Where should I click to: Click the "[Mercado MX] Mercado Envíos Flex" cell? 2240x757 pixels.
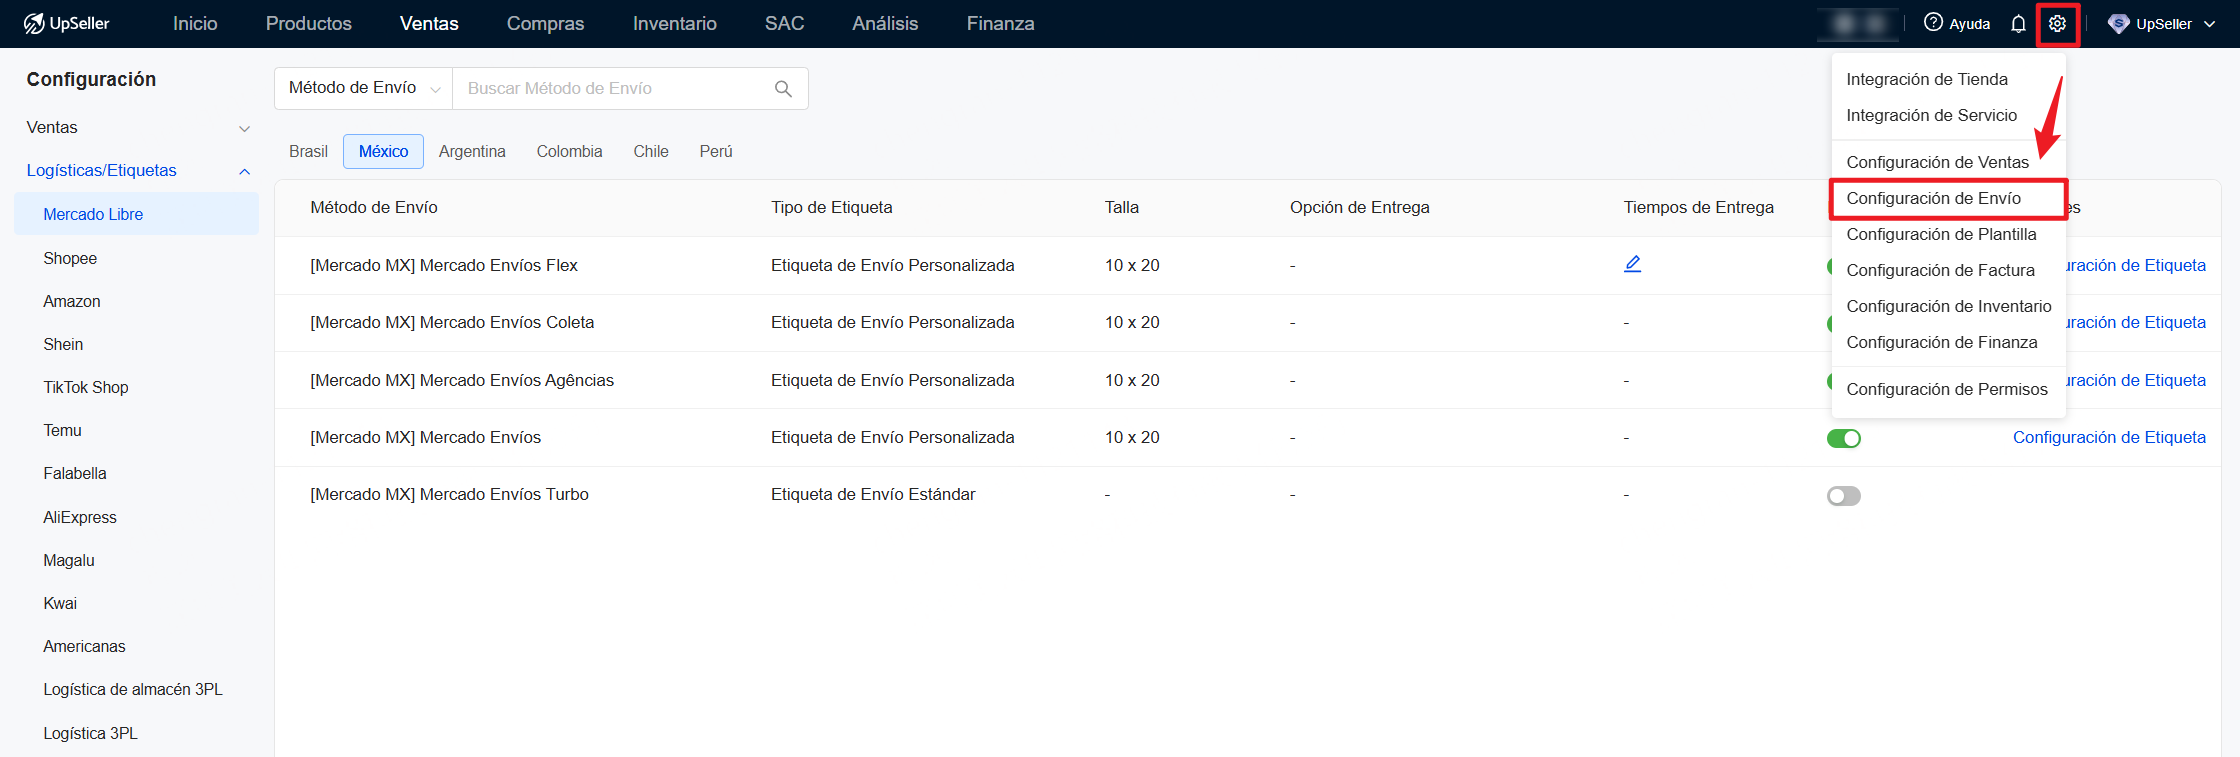tap(444, 265)
